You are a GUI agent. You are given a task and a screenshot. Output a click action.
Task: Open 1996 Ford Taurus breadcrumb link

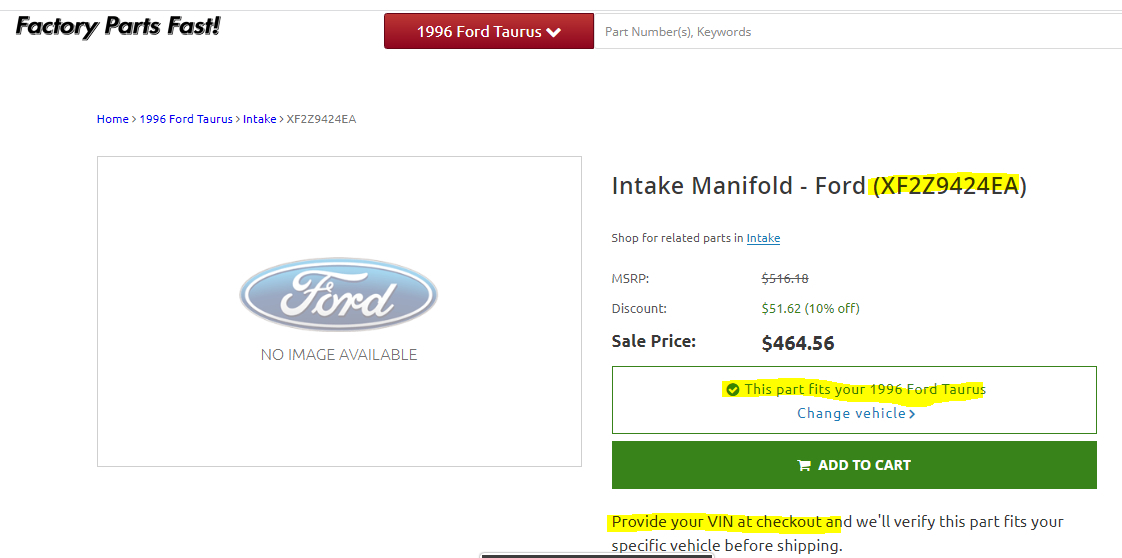point(186,119)
